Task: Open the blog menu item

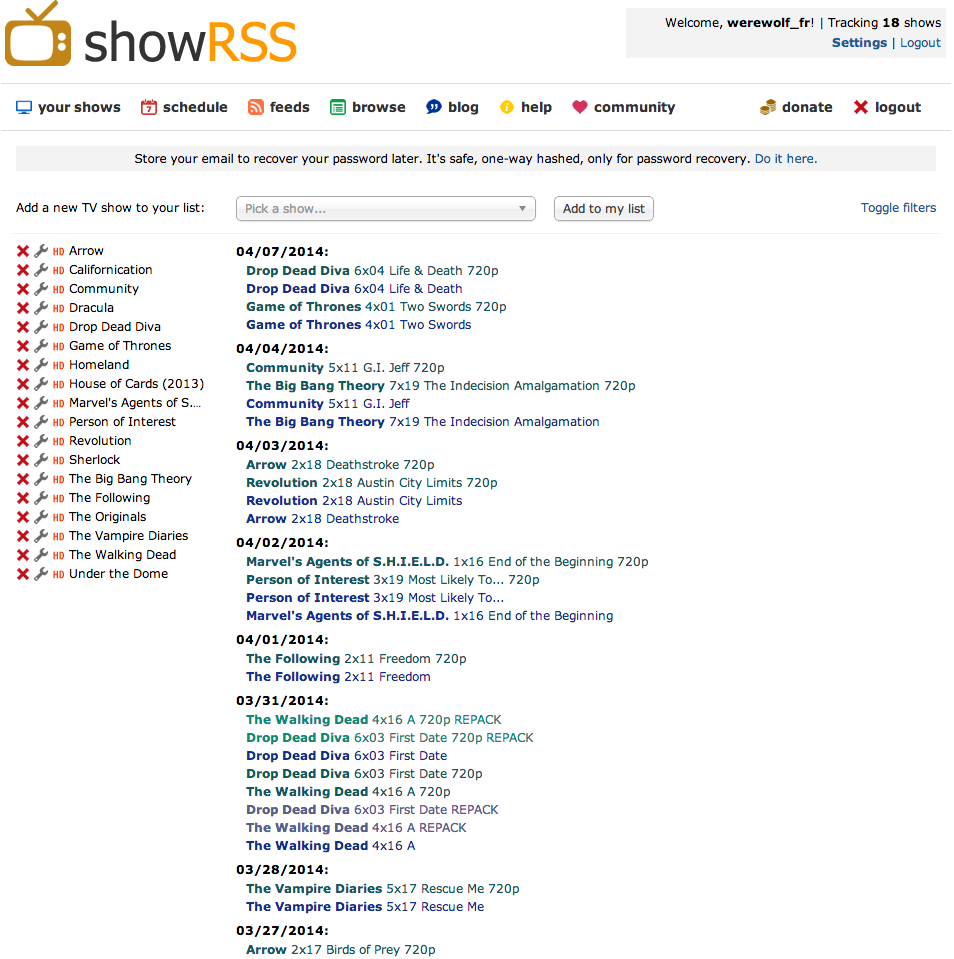Action: (453, 107)
